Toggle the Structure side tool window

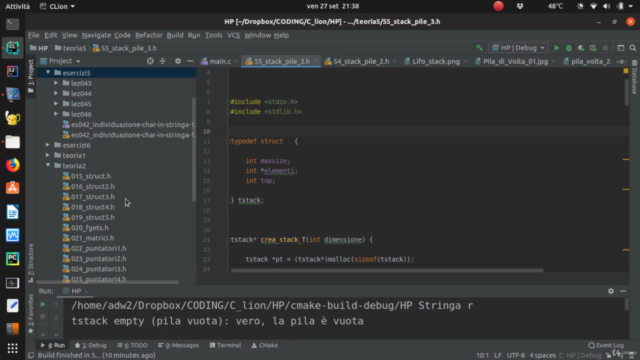click(x=31, y=262)
